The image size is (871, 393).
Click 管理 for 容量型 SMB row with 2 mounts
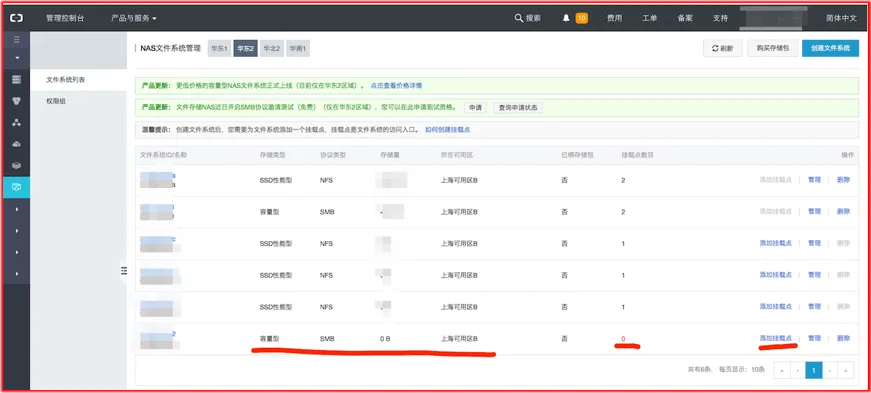(x=814, y=212)
